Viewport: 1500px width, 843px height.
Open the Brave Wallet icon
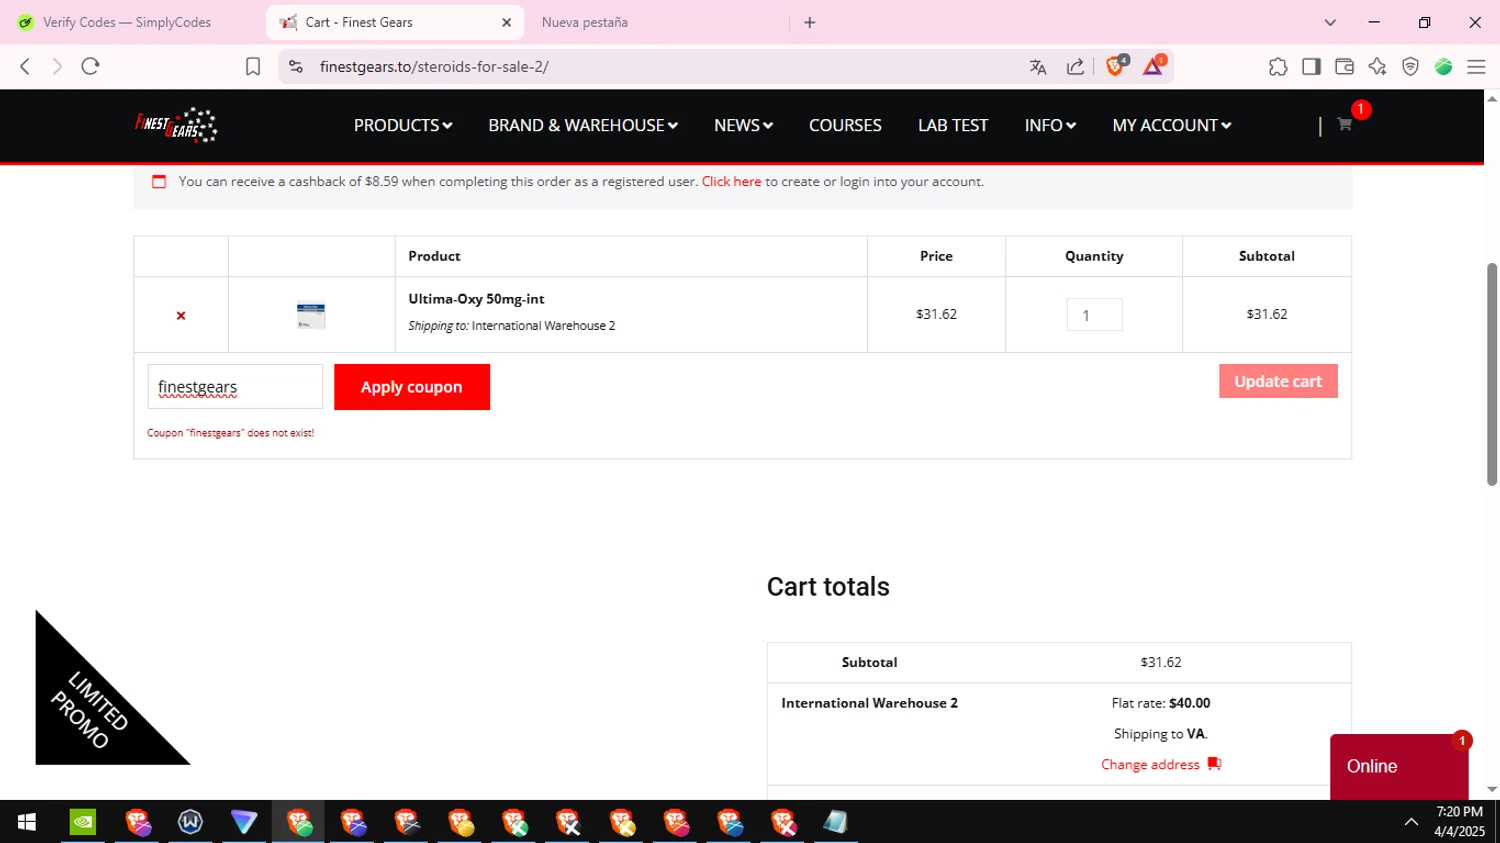1344,67
